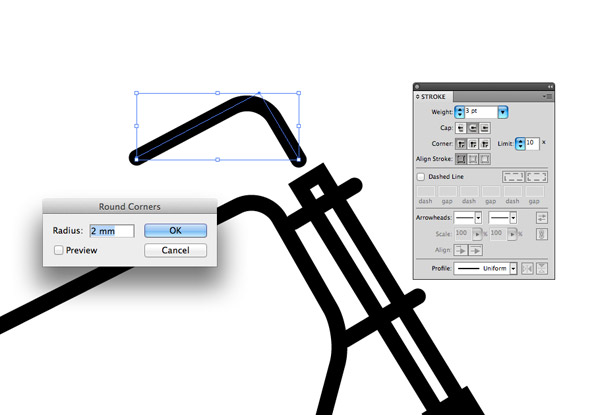The image size is (600, 415).
Task: Click the top-center bounding box handle
Action: pyautogui.click(x=217, y=93)
